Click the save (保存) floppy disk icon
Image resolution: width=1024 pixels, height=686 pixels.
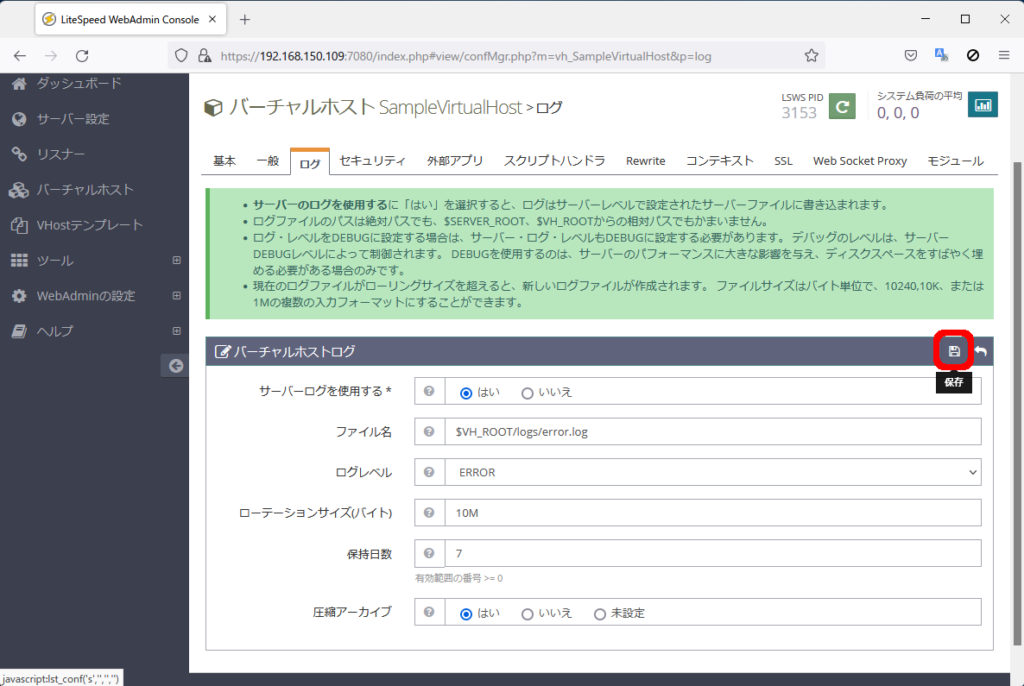[x=954, y=351]
